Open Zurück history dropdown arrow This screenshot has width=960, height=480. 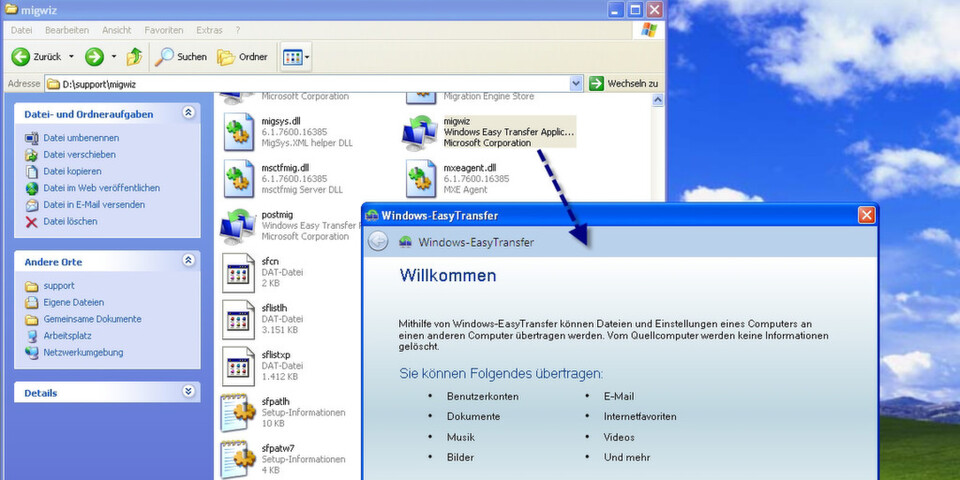pos(71,57)
